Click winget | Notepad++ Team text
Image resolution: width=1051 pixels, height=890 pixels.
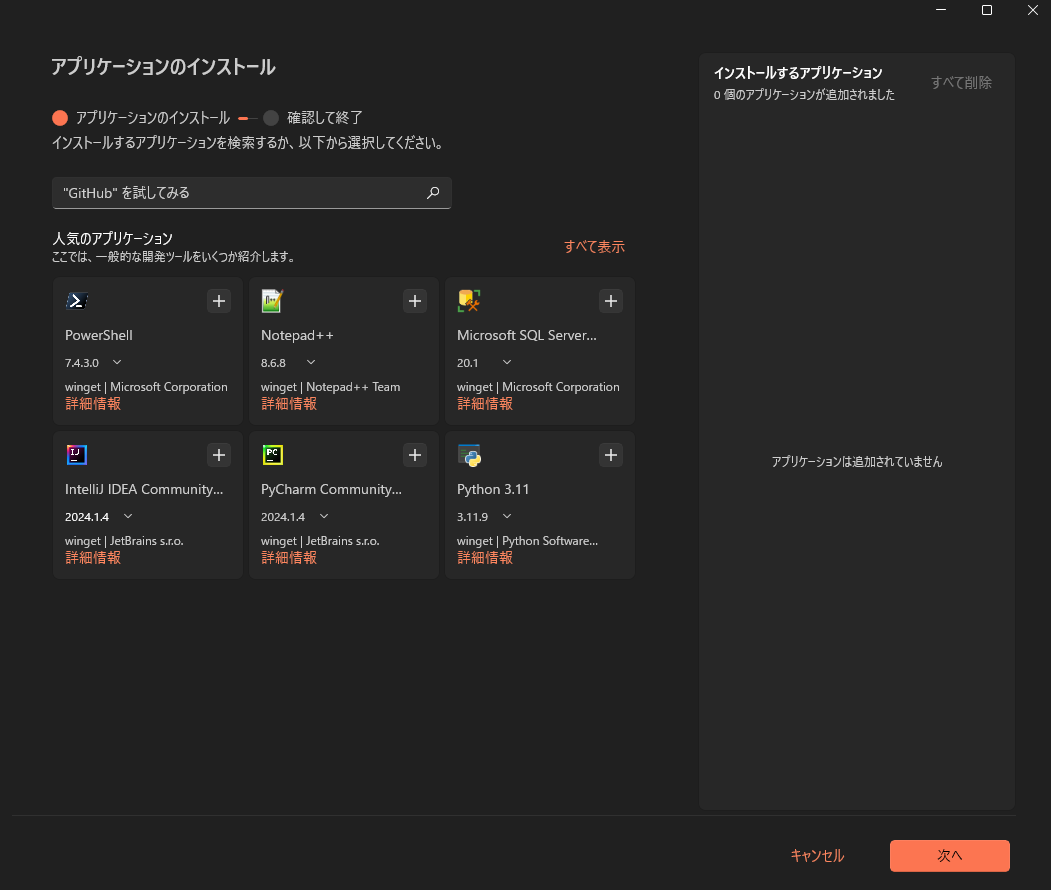pos(330,387)
